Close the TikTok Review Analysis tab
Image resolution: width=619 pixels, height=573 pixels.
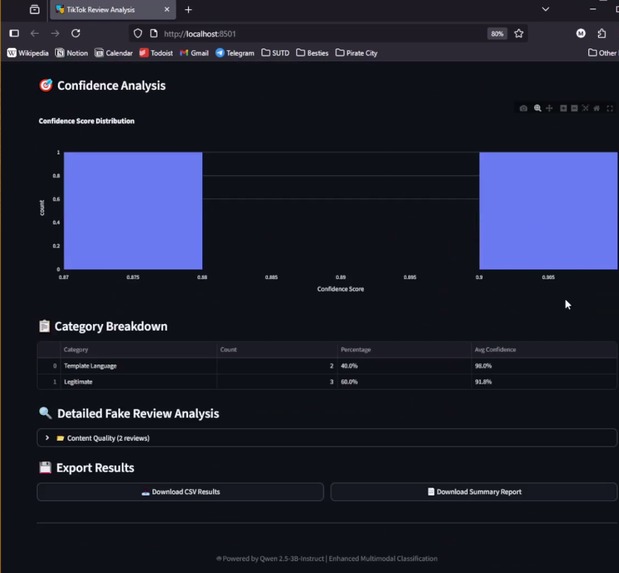pos(167,9)
